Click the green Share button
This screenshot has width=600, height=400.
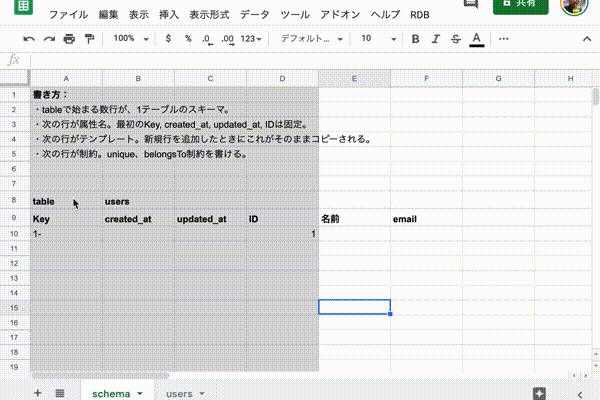pyautogui.click(x=520, y=5)
